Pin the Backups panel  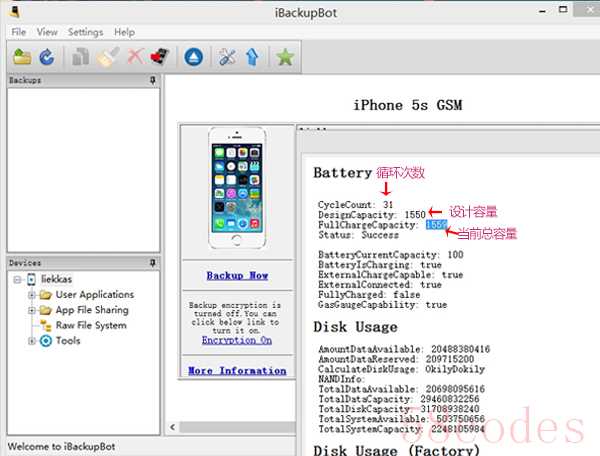(x=153, y=80)
